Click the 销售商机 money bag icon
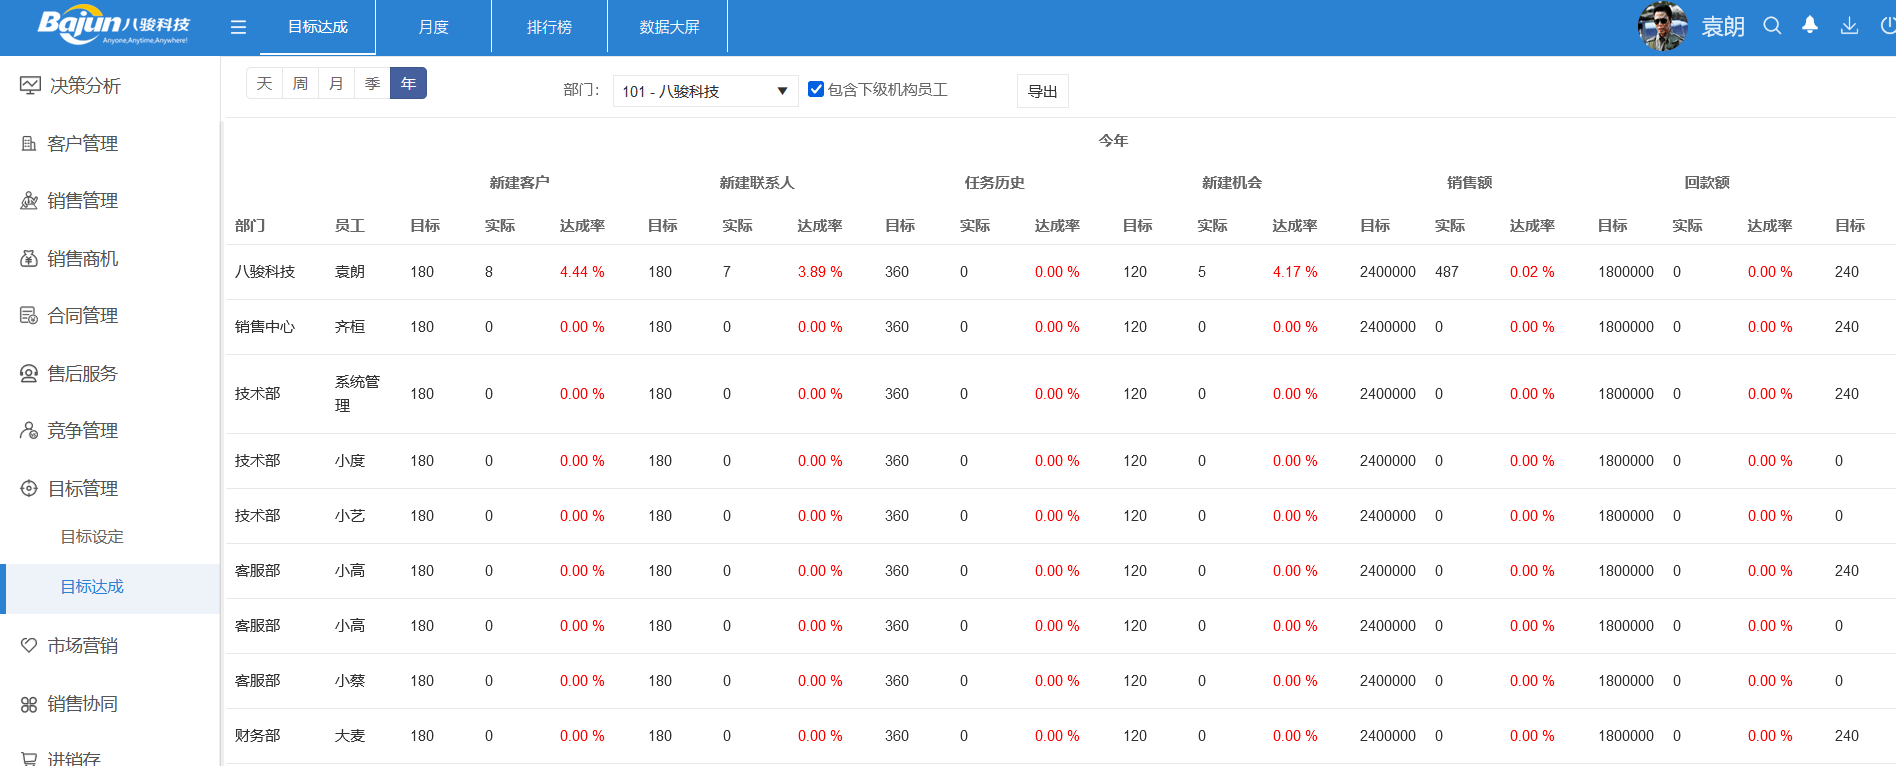The image size is (1896, 766). point(29,259)
